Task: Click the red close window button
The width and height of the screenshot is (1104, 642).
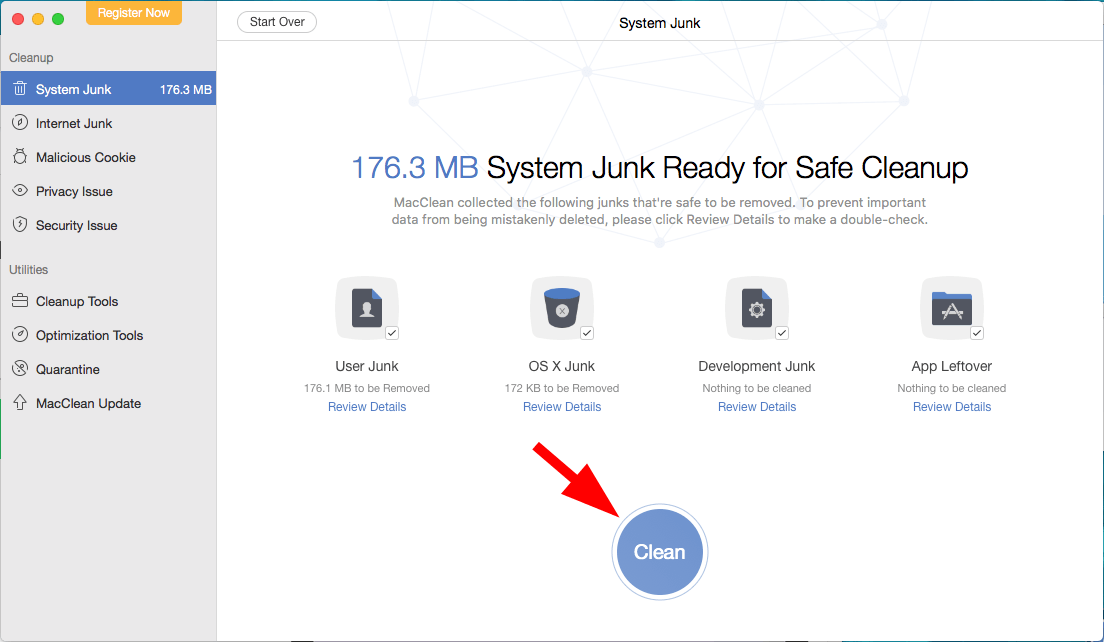Action: coord(18,19)
